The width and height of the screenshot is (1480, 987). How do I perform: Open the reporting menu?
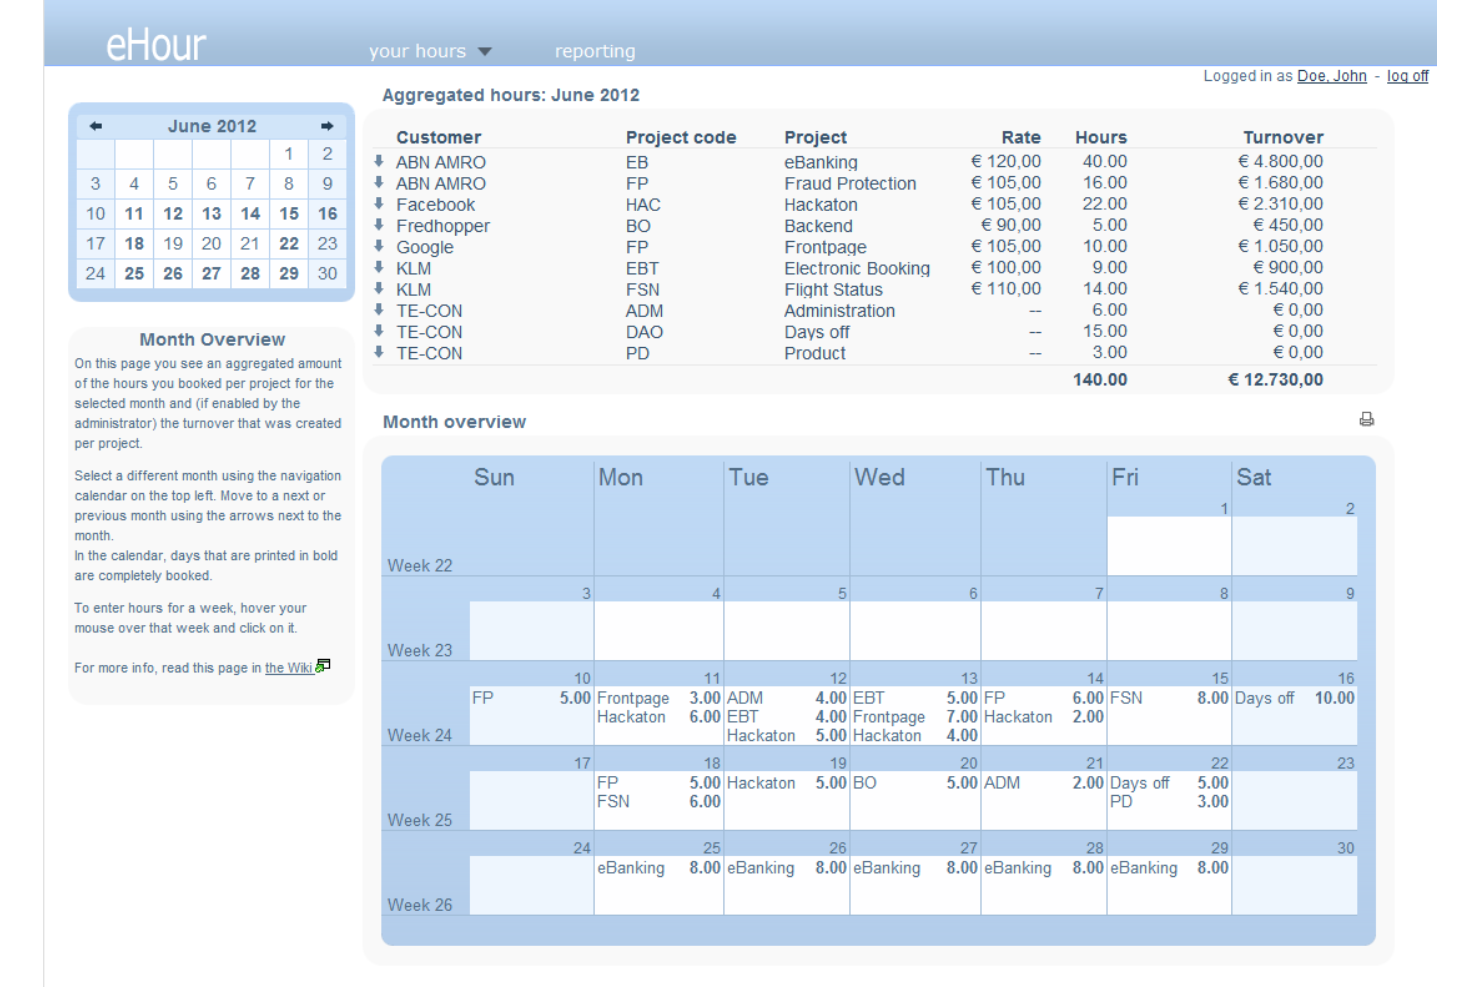click(595, 51)
